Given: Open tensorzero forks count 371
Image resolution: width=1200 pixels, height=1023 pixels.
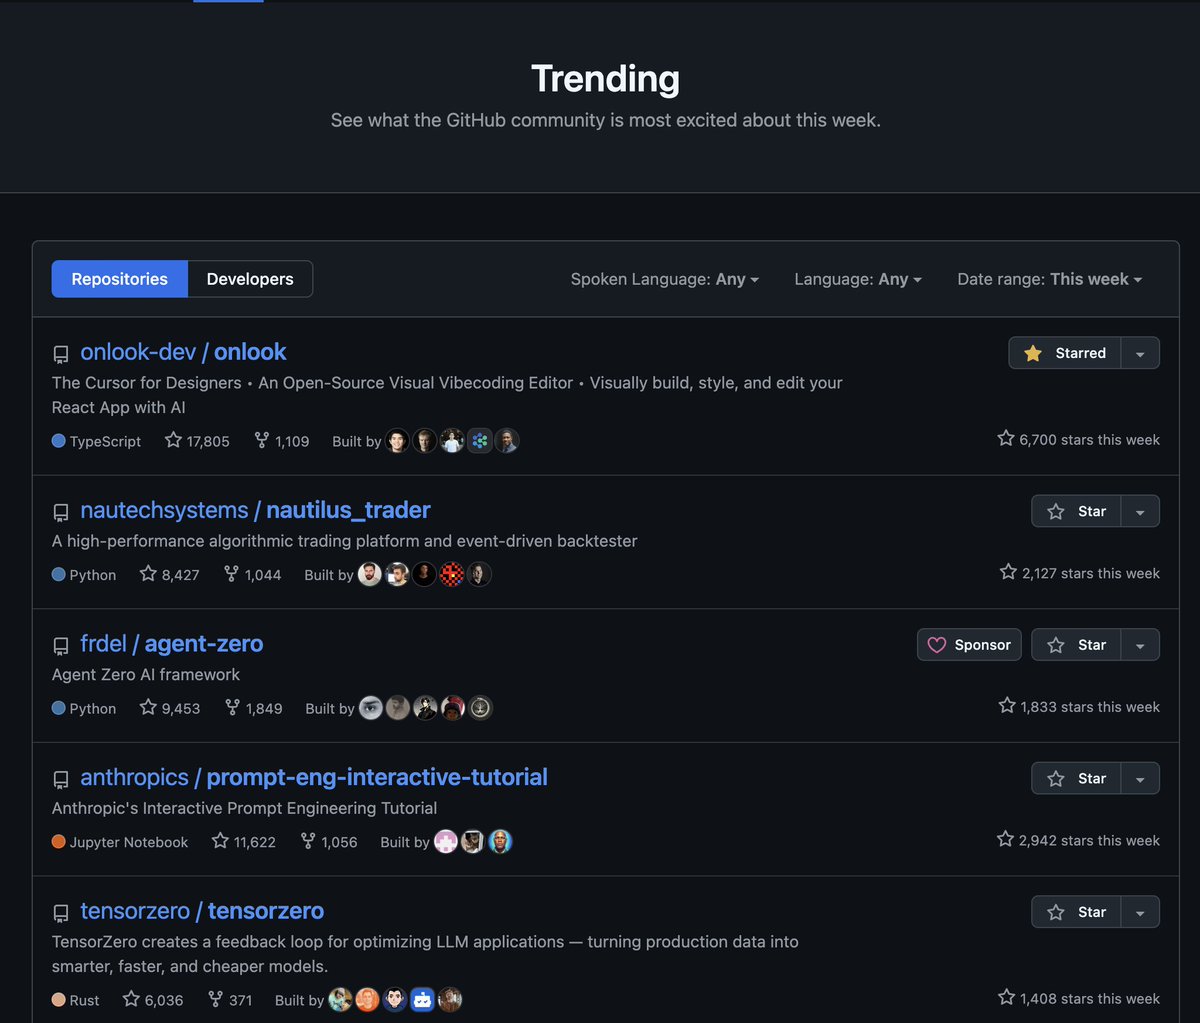Looking at the screenshot, I should [229, 1000].
